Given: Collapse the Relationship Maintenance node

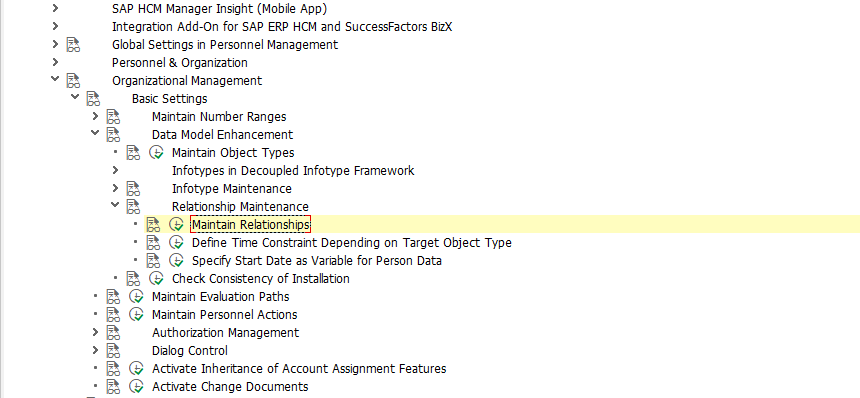Looking at the screenshot, I should [115, 206].
